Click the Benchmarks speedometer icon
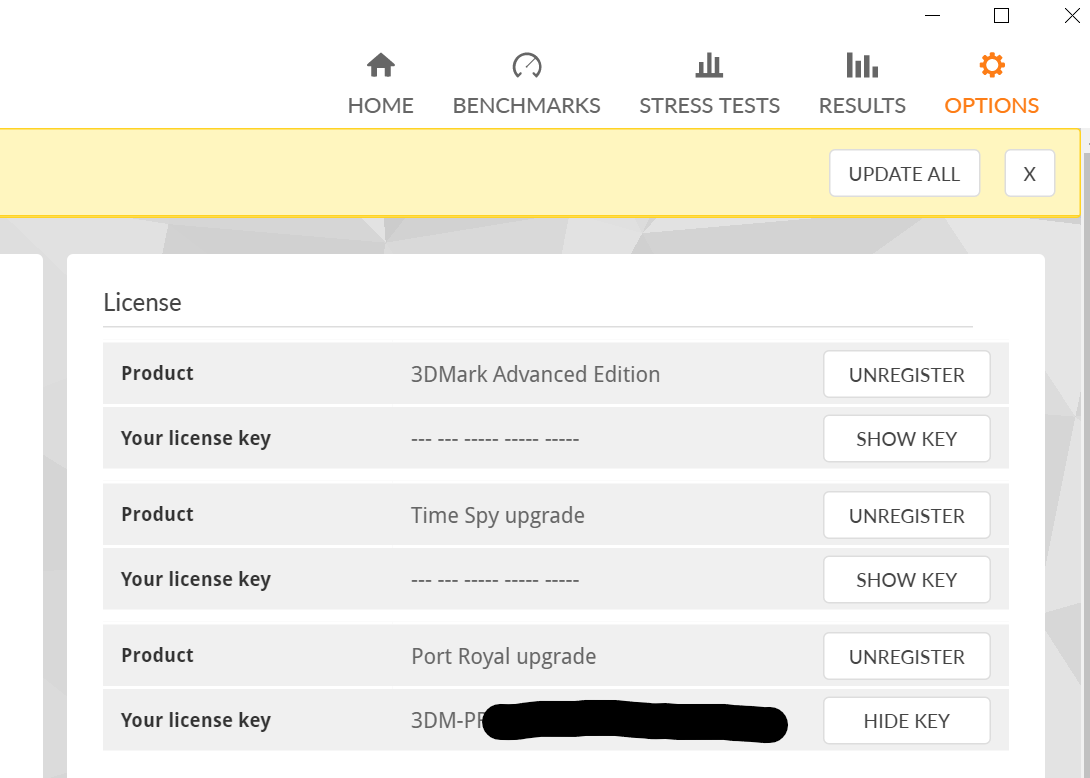The height and width of the screenshot is (778, 1090). pyautogui.click(x=526, y=65)
